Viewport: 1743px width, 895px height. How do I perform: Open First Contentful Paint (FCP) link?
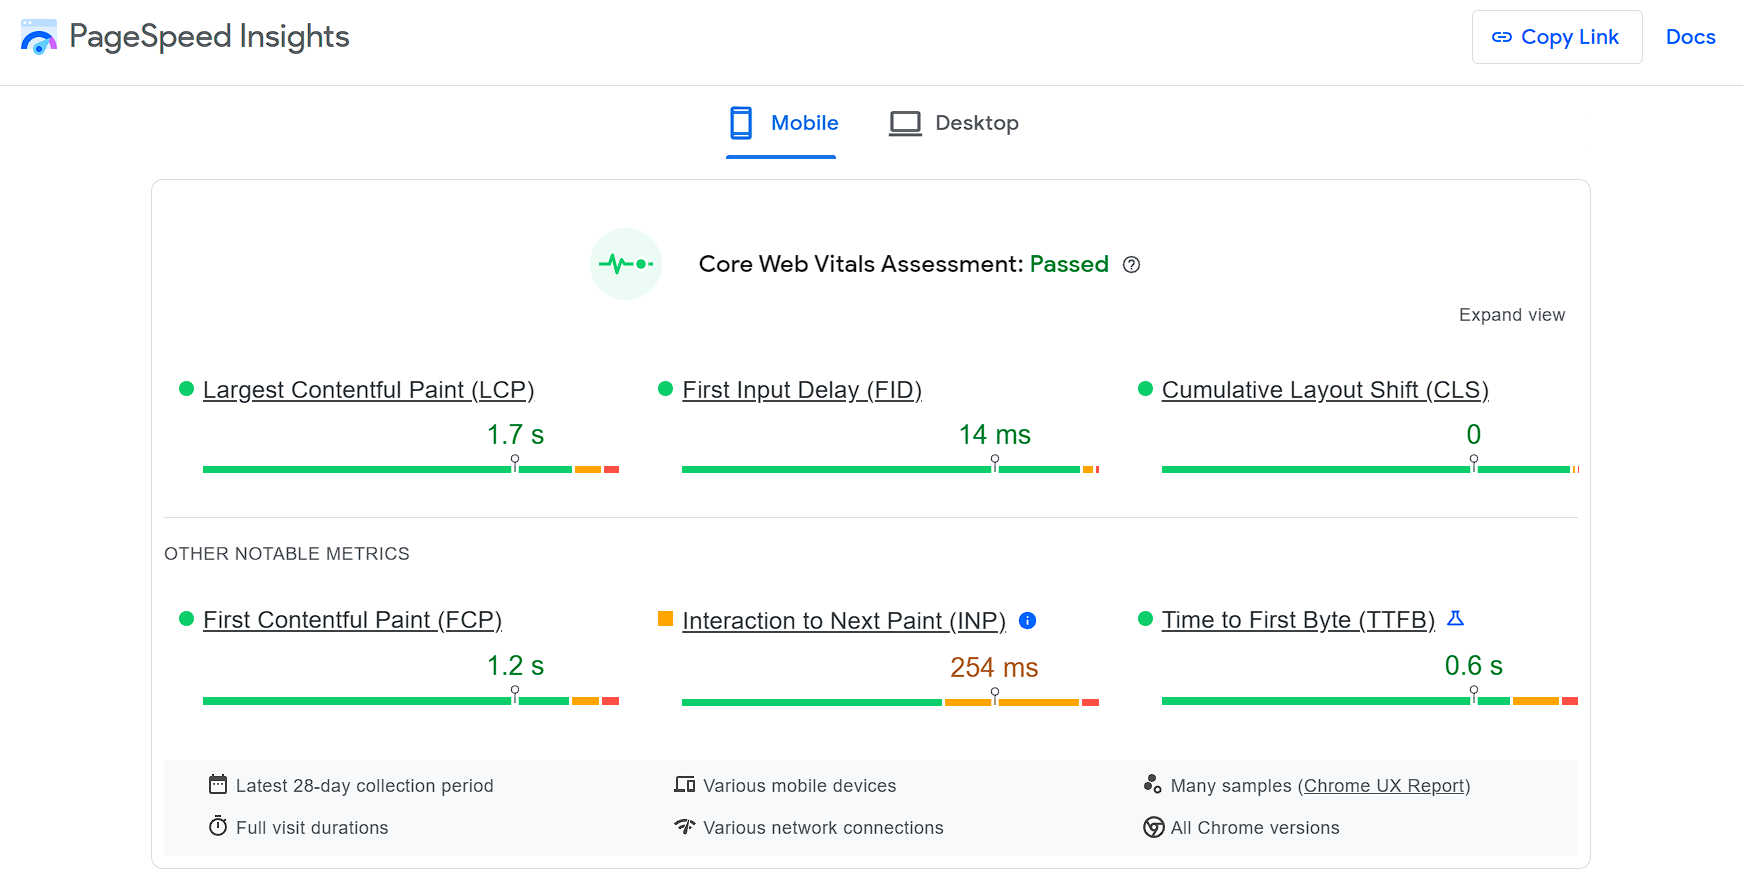click(x=352, y=620)
